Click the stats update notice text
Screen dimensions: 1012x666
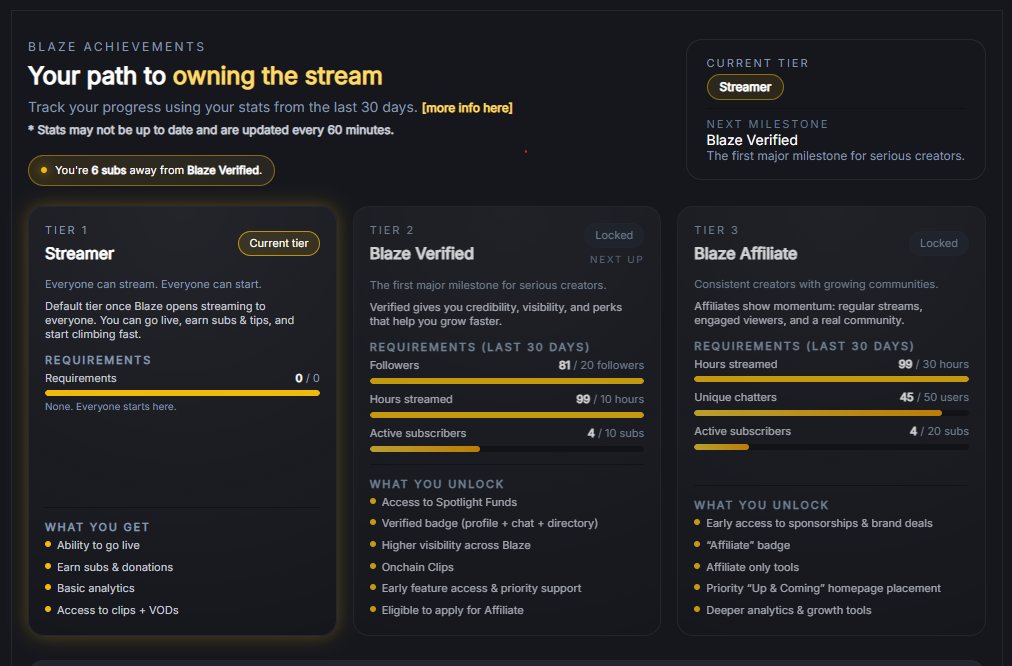click(210, 130)
